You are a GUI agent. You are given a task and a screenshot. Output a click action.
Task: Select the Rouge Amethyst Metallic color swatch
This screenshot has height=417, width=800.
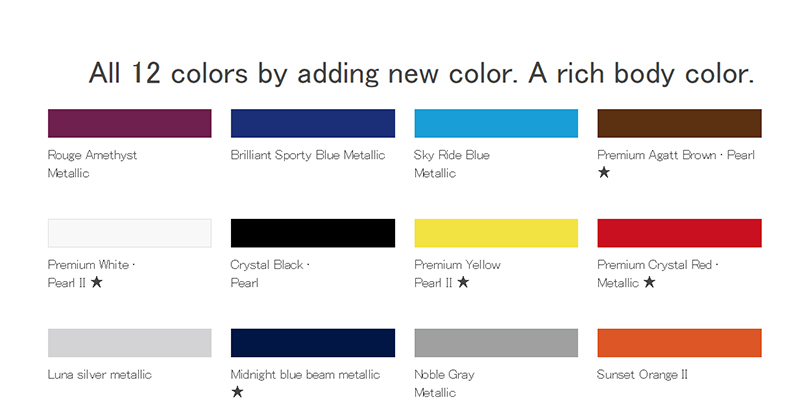point(130,123)
